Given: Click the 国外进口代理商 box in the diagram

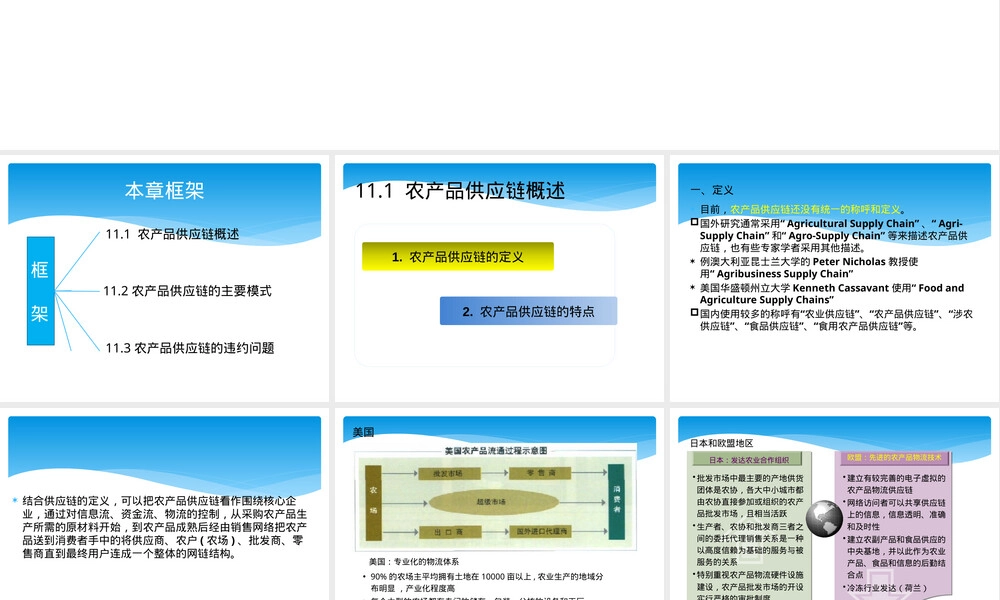Looking at the screenshot, I should point(540,531).
